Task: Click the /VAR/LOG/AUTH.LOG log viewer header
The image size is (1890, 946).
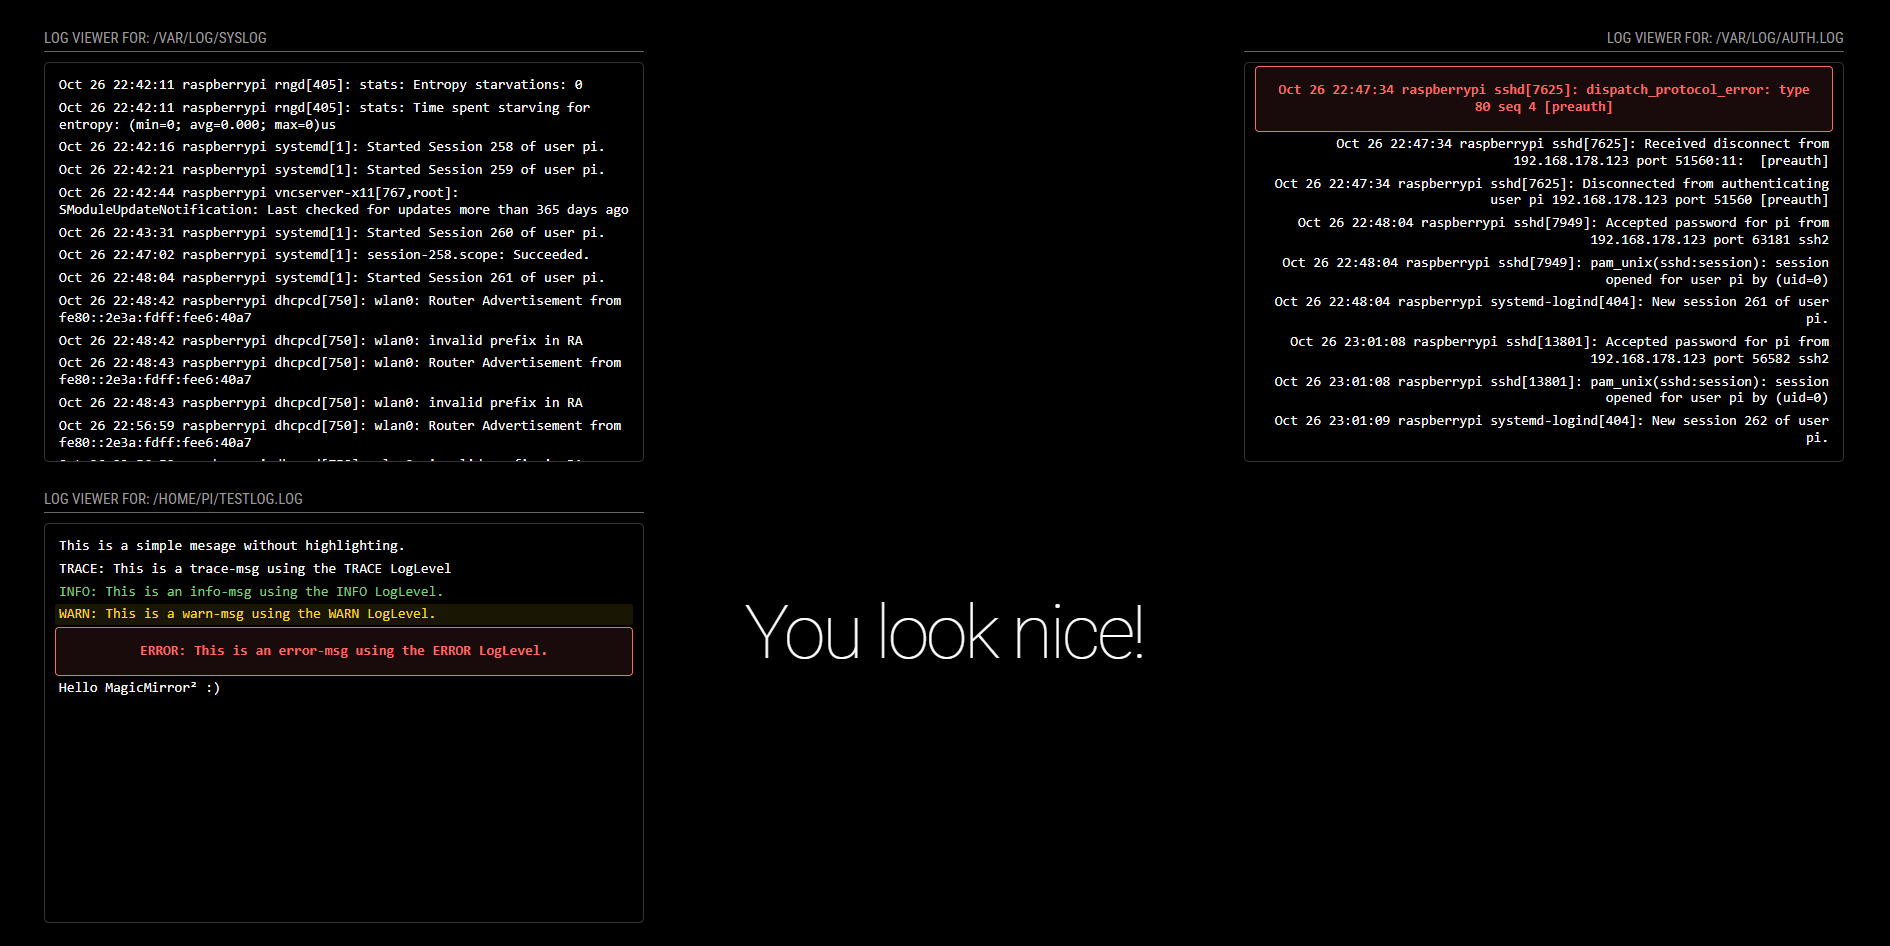Action: [1724, 38]
